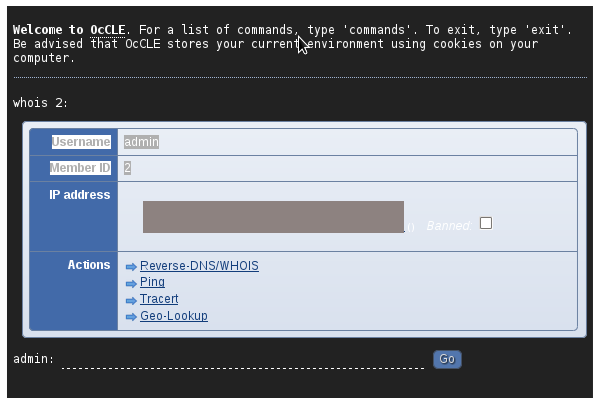Click the arrow icon beside Ping
Image resolution: width=602 pixels, height=398 pixels.
pos(131,284)
